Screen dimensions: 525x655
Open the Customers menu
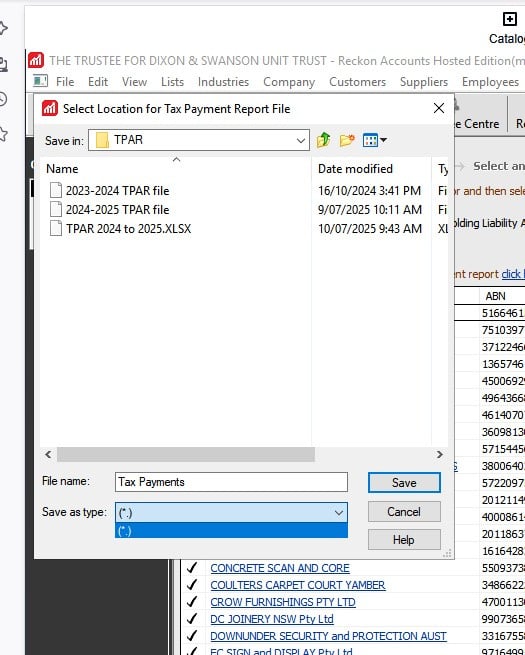(357, 81)
